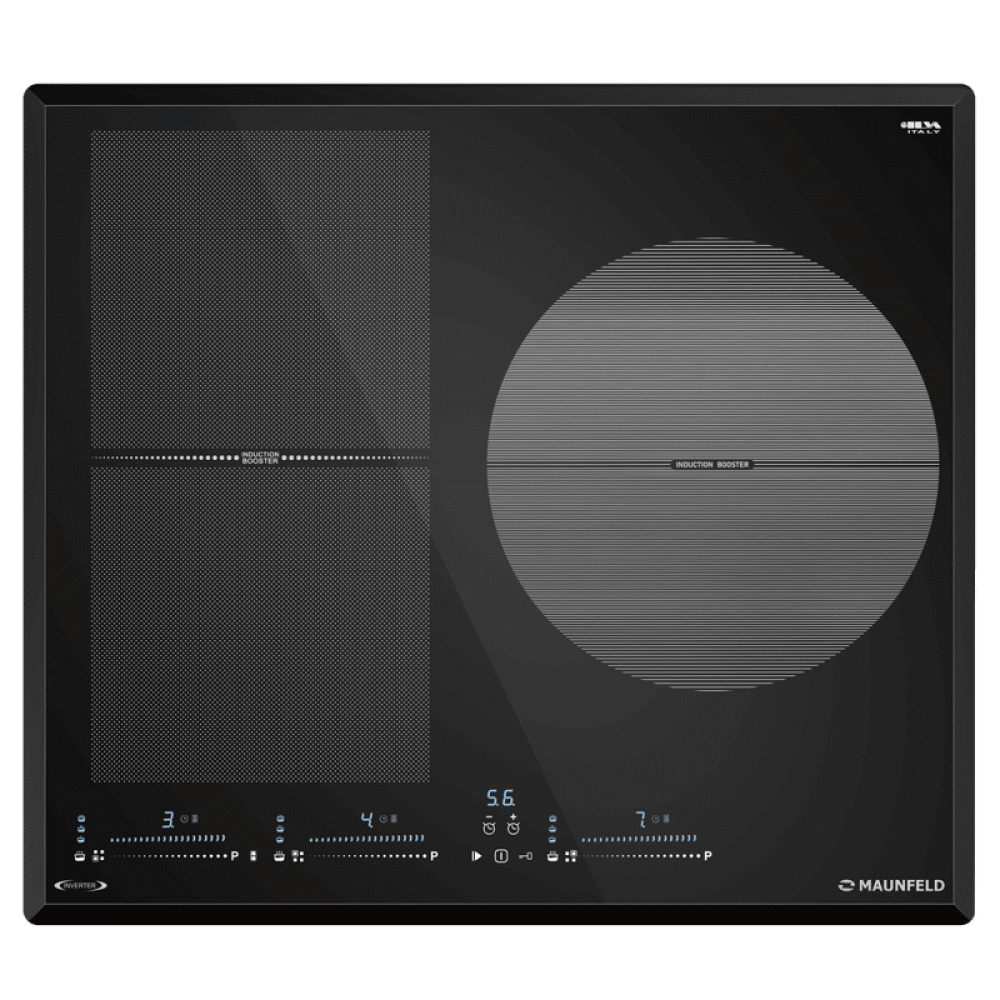The width and height of the screenshot is (1000, 1000).
Task: Tap the left zone selection grid icon
Action: pos(98,856)
